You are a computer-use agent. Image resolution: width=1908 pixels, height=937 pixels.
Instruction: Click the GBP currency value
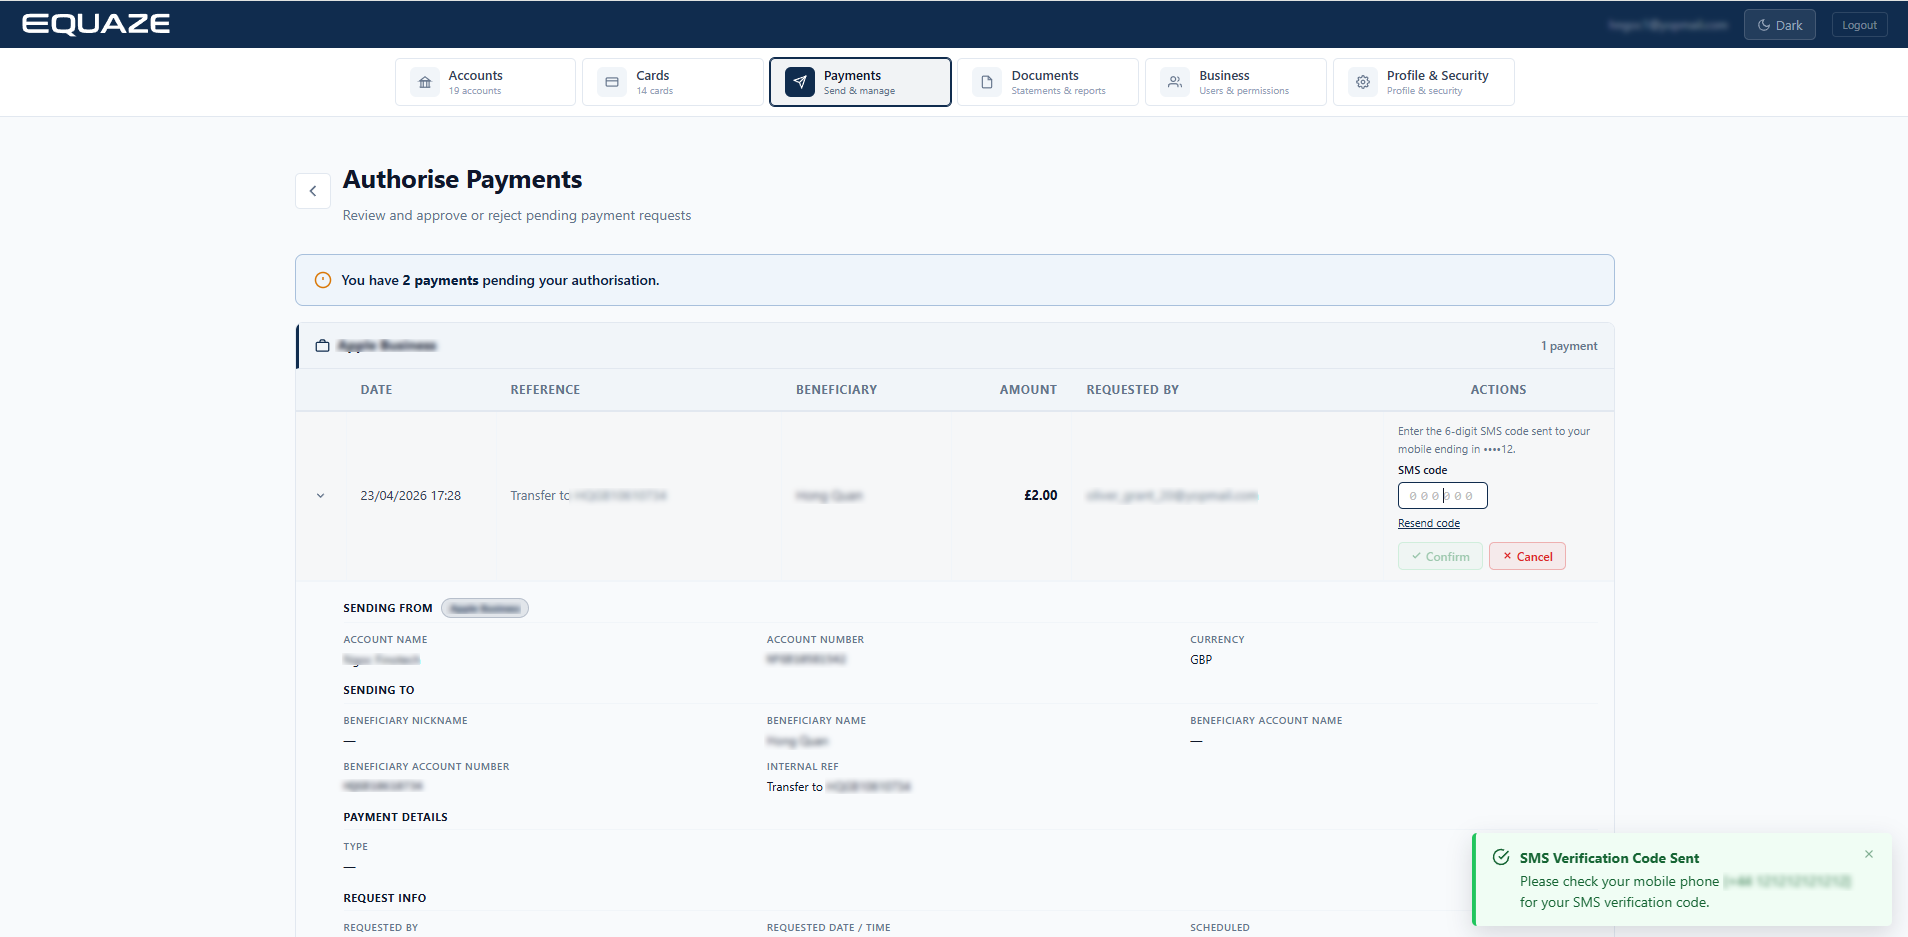[1201, 660]
